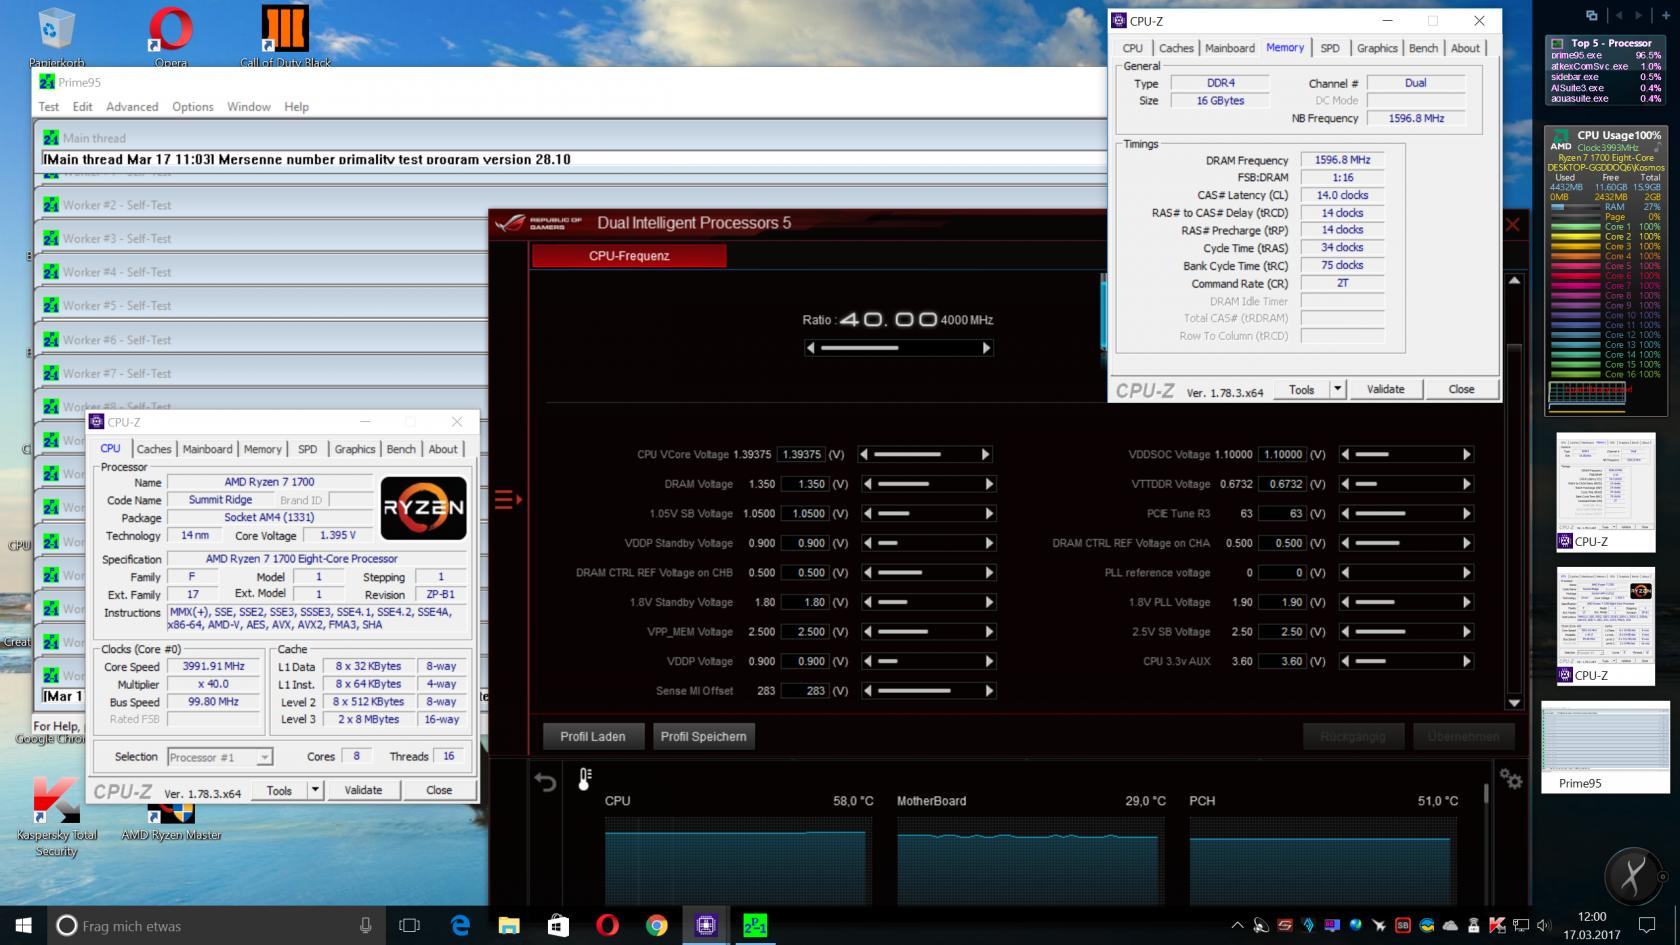Click the round X sidebar gadget icon
Image resolution: width=1680 pixels, height=945 pixels.
[x=1633, y=876]
